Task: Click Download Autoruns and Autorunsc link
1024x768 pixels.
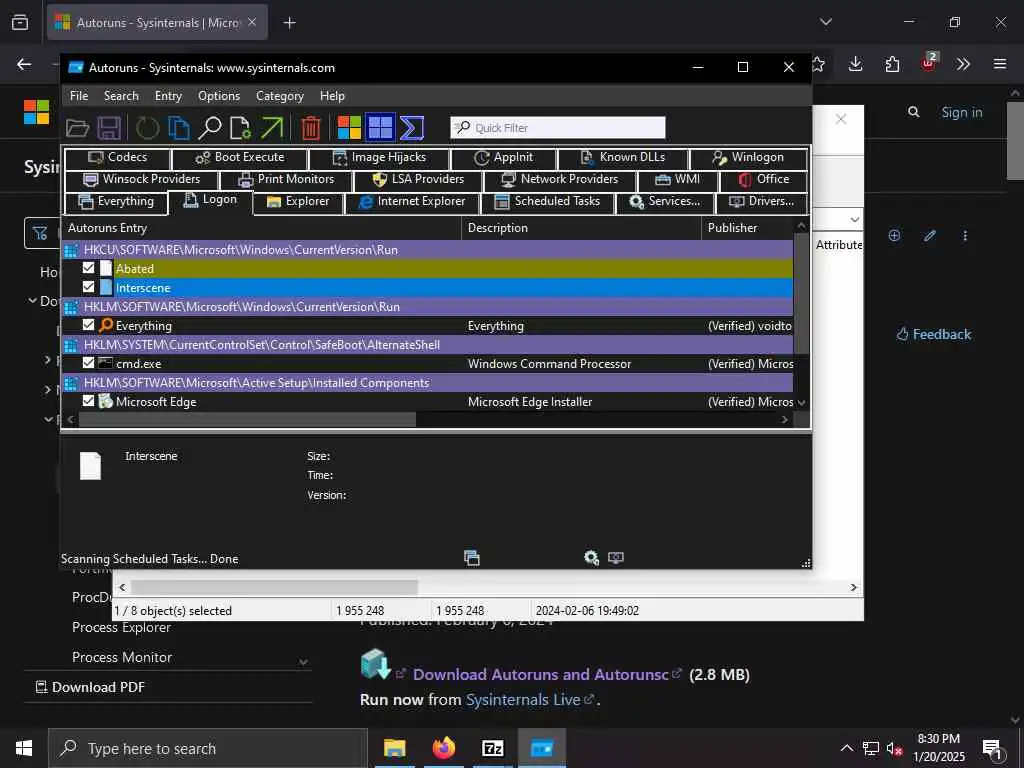Action: point(541,675)
